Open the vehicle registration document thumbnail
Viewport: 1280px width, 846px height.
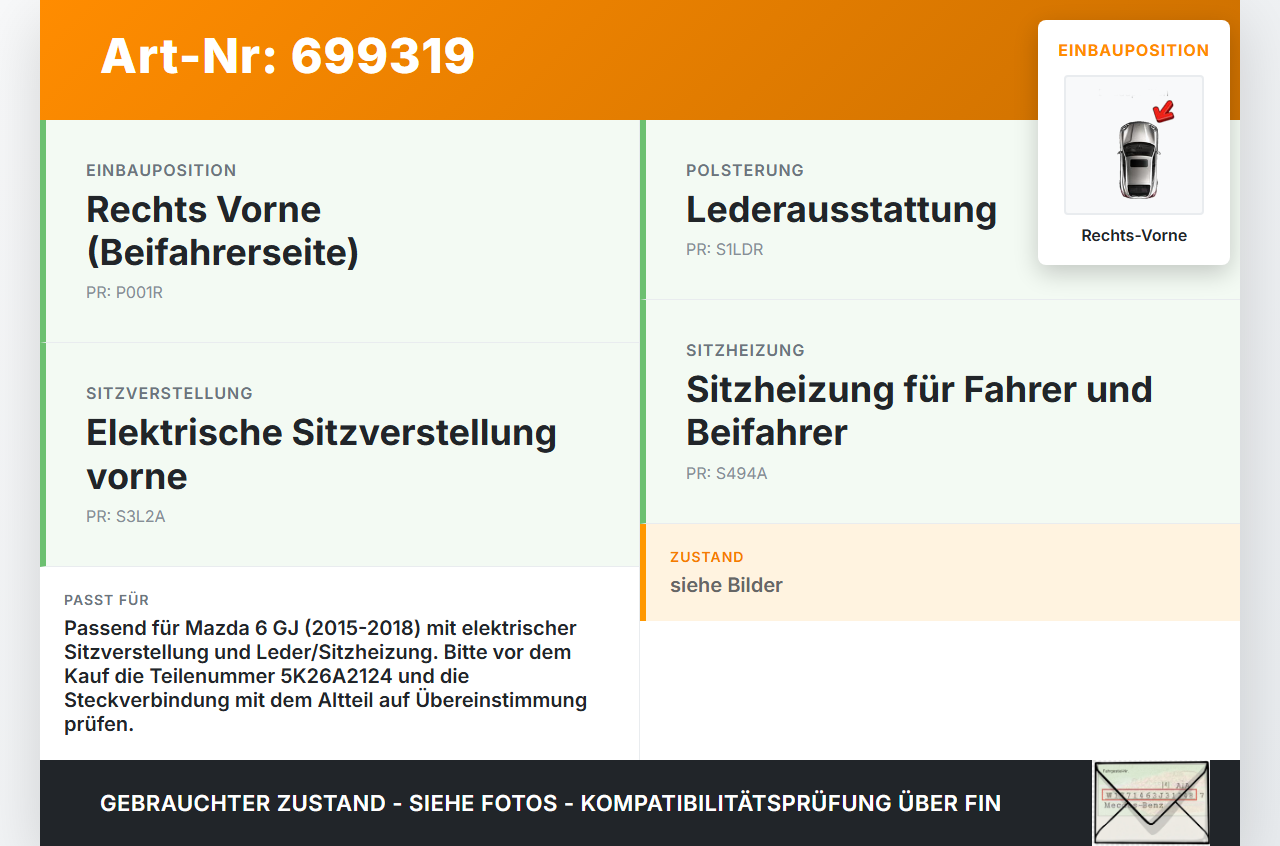point(1151,803)
